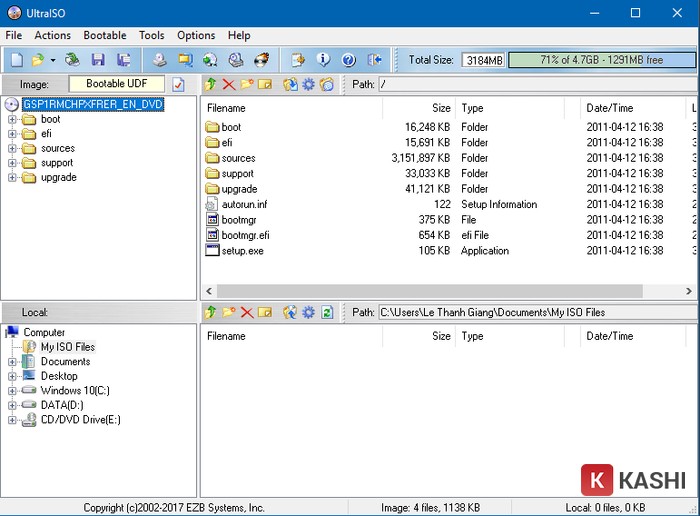Open the Bootable menu

pyautogui.click(x=105, y=35)
